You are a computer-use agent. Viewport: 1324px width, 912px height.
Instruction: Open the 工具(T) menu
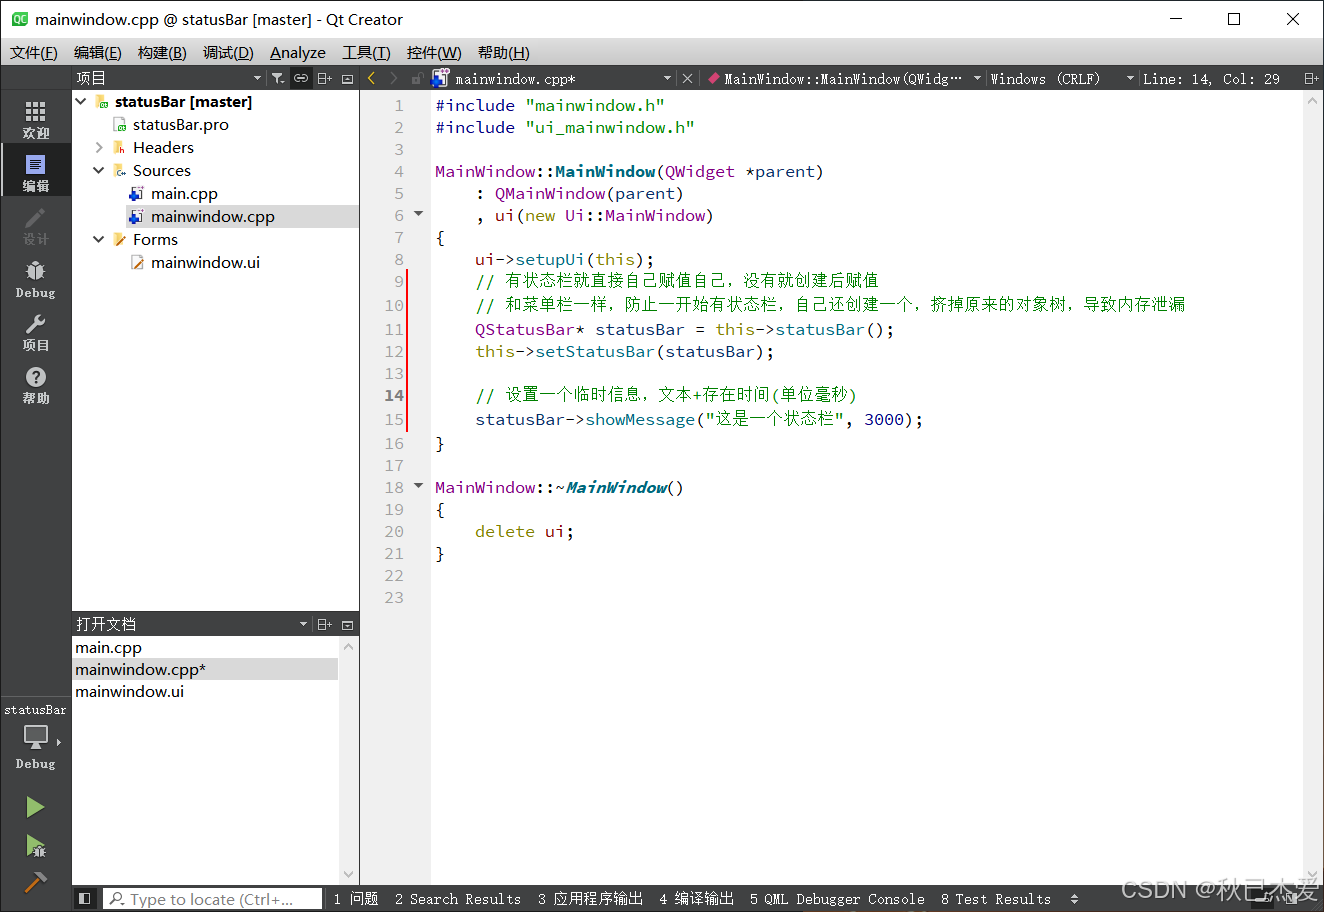coord(366,52)
